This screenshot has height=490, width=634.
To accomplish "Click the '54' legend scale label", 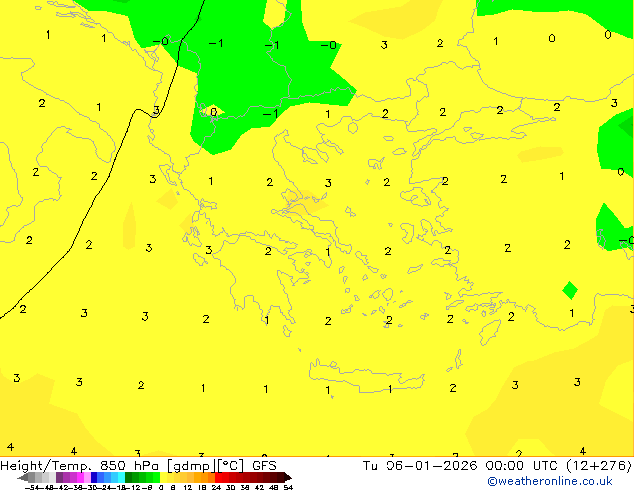I will [288, 487].
